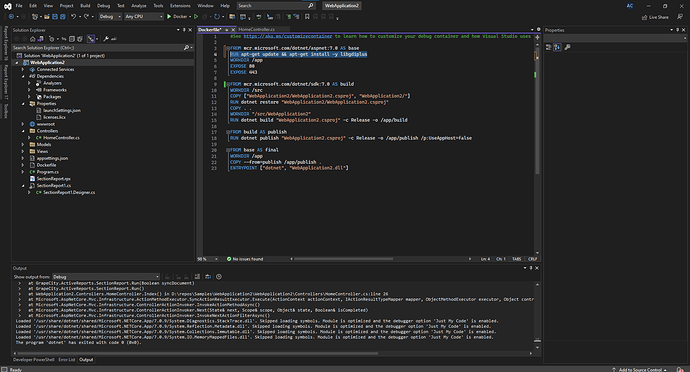The height and width of the screenshot is (372, 690).
Task: Select Program.cs in Solution Explorer
Action: click(48, 172)
